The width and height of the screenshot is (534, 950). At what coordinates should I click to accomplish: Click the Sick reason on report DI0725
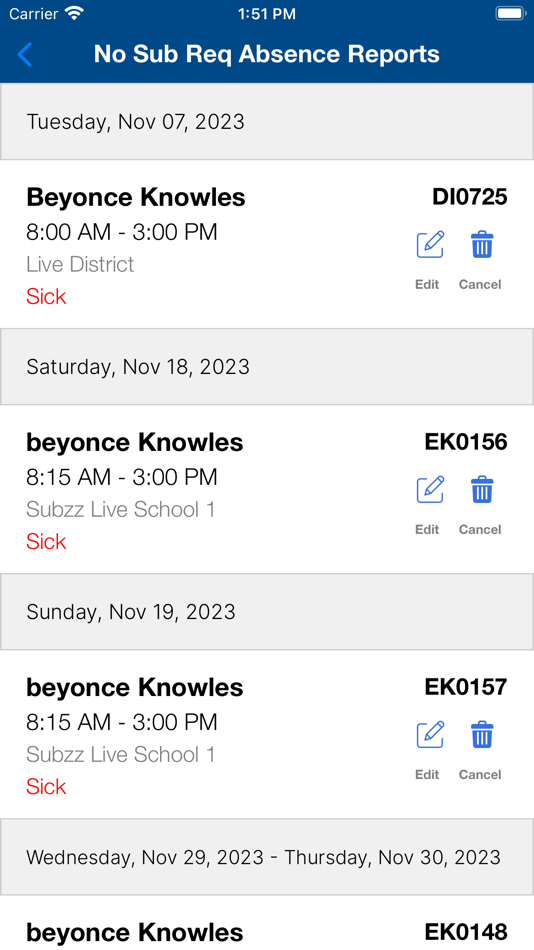46,296
